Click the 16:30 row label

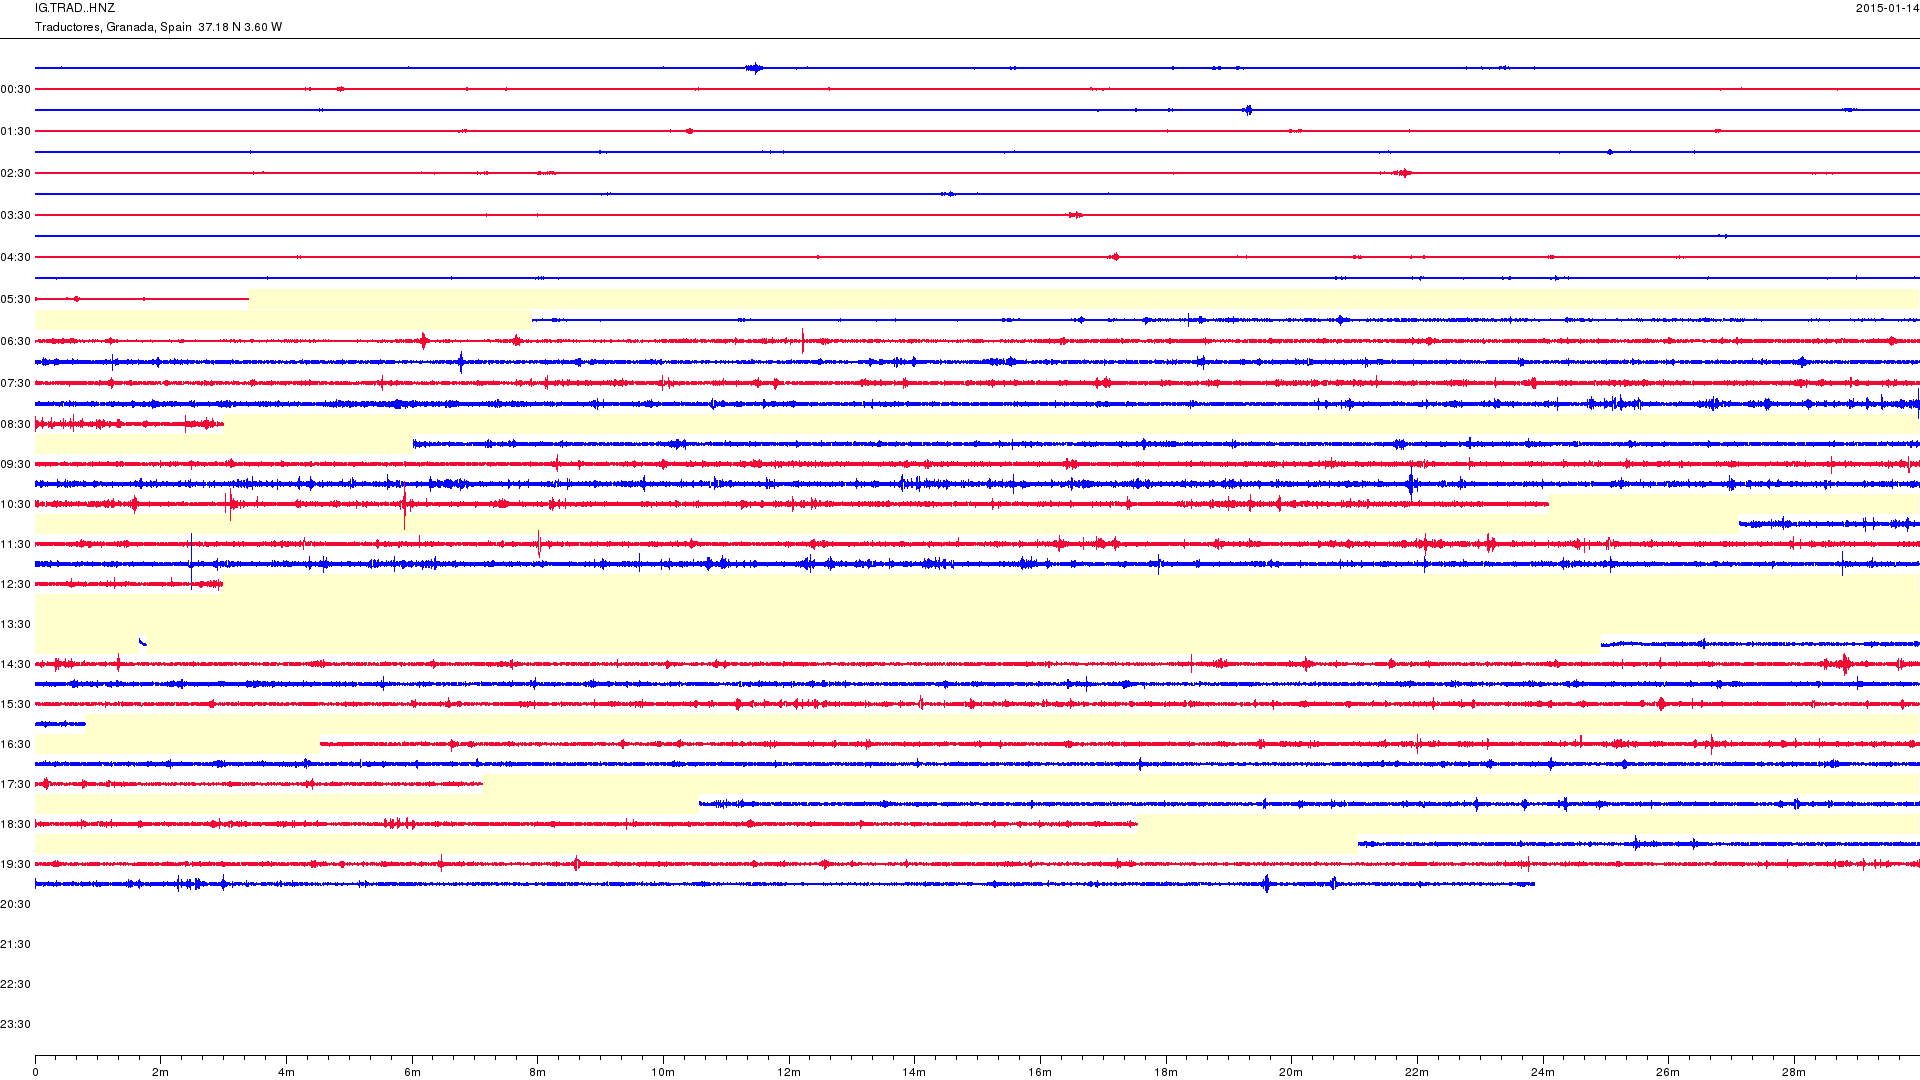(16, 744)
